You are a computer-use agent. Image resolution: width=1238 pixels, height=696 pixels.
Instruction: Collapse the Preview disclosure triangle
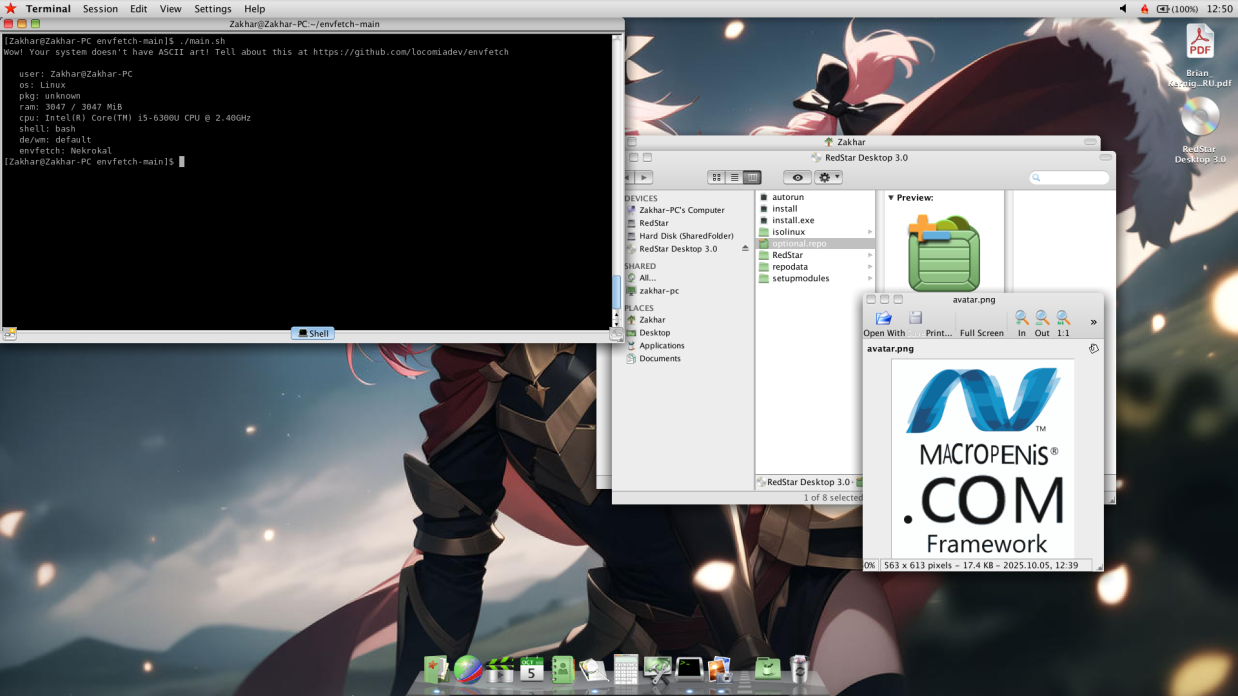click(x=891, y=198)
